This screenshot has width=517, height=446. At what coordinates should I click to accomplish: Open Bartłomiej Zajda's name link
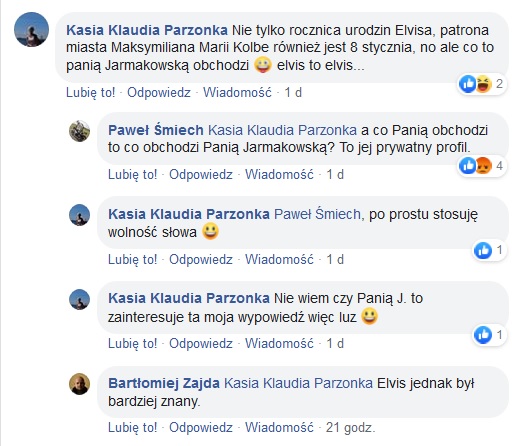tap(164, 383)
